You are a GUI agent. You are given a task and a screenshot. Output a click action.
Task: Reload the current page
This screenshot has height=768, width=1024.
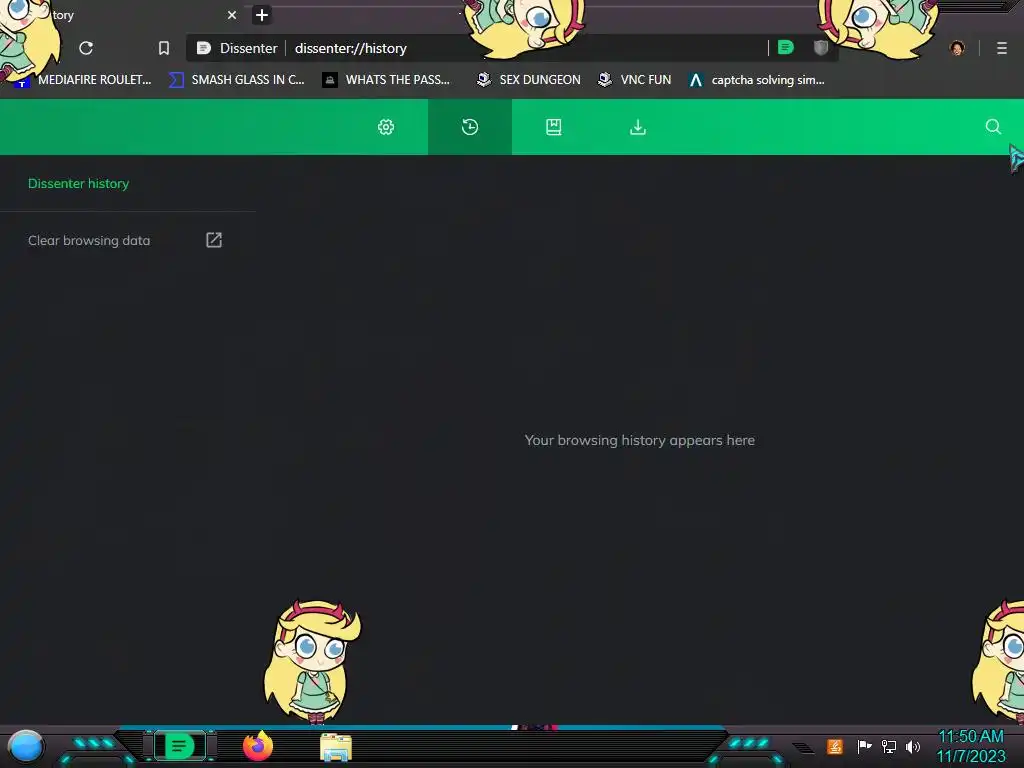coord(86,48)
